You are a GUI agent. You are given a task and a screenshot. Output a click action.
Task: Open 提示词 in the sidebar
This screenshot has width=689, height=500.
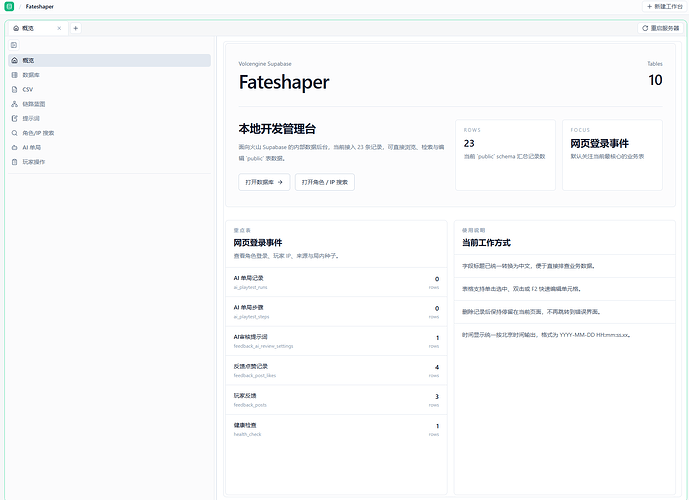pos(109,118)
